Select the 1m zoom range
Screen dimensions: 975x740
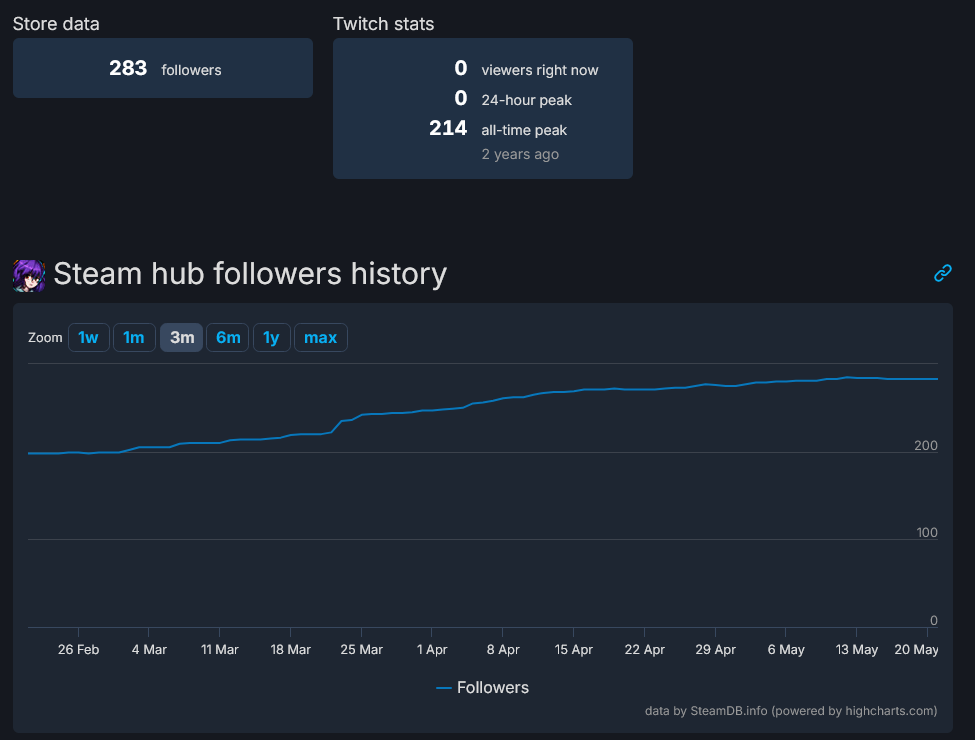[134, 338]
